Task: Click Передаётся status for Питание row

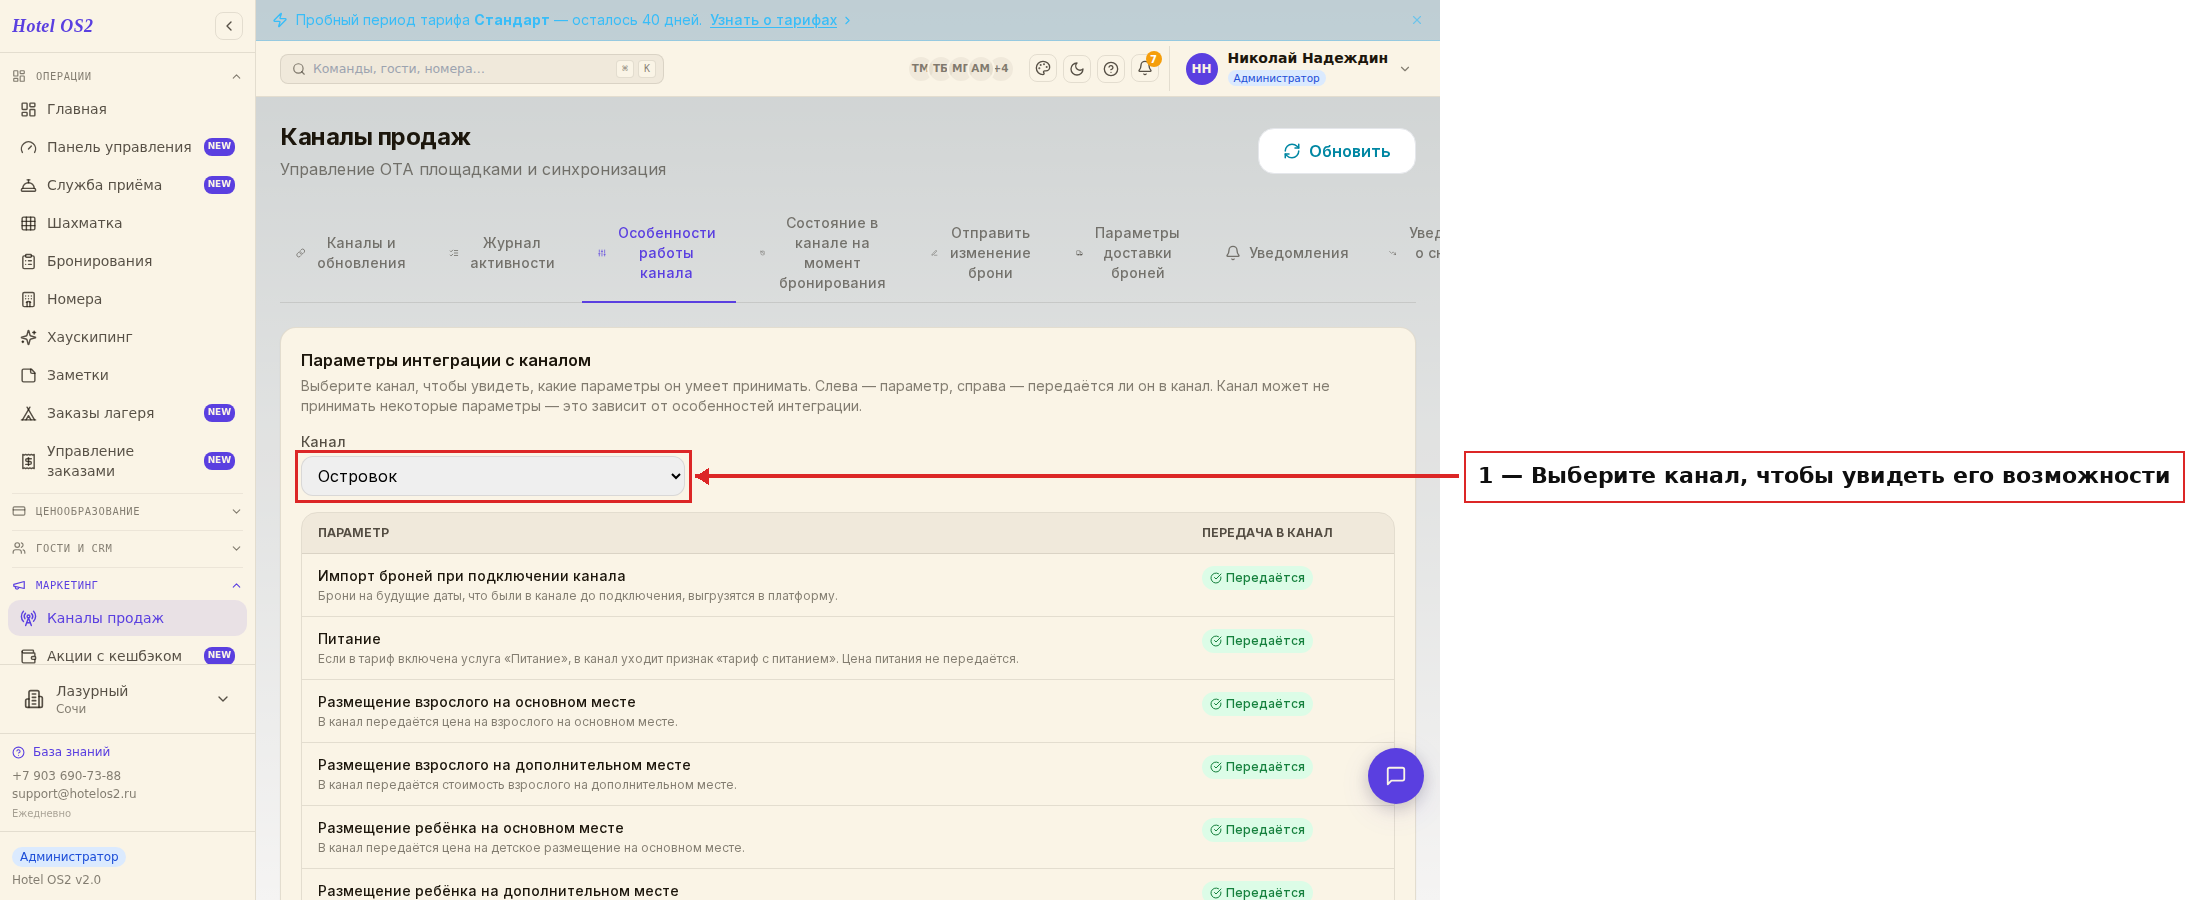Action: [1257, 641]
